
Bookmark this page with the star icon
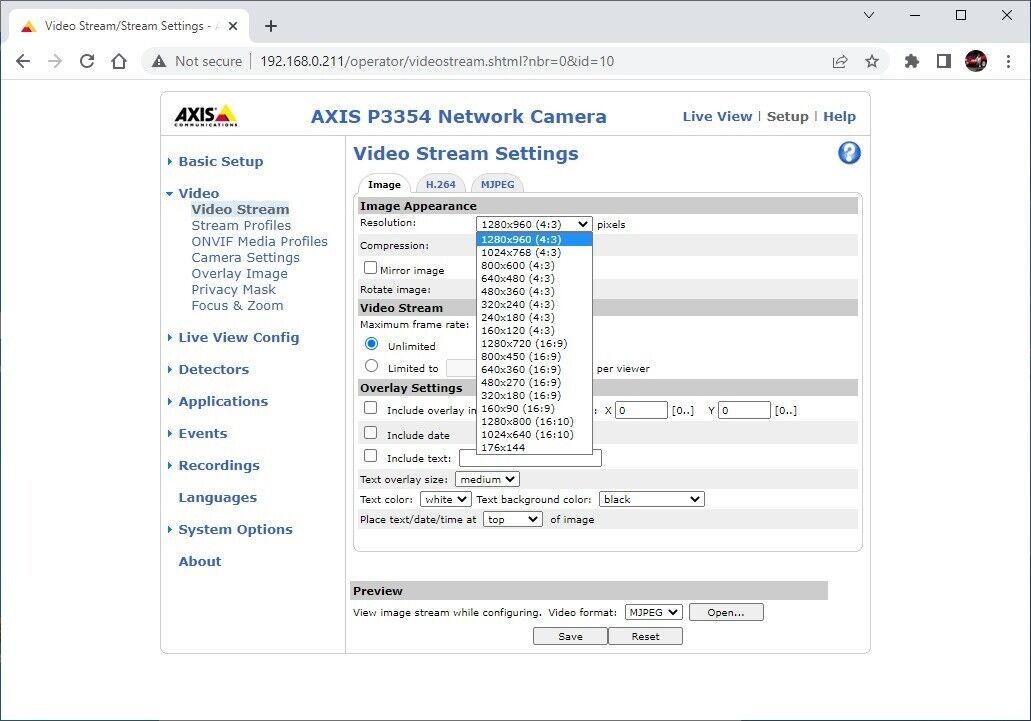coord(872,61)
